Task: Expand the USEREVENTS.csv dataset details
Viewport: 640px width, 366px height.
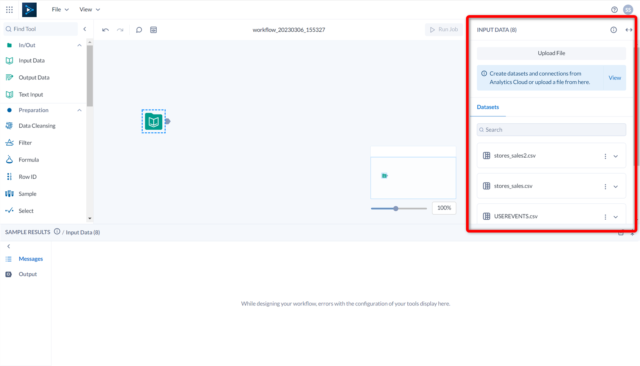Action: click(x=616, y=217)
